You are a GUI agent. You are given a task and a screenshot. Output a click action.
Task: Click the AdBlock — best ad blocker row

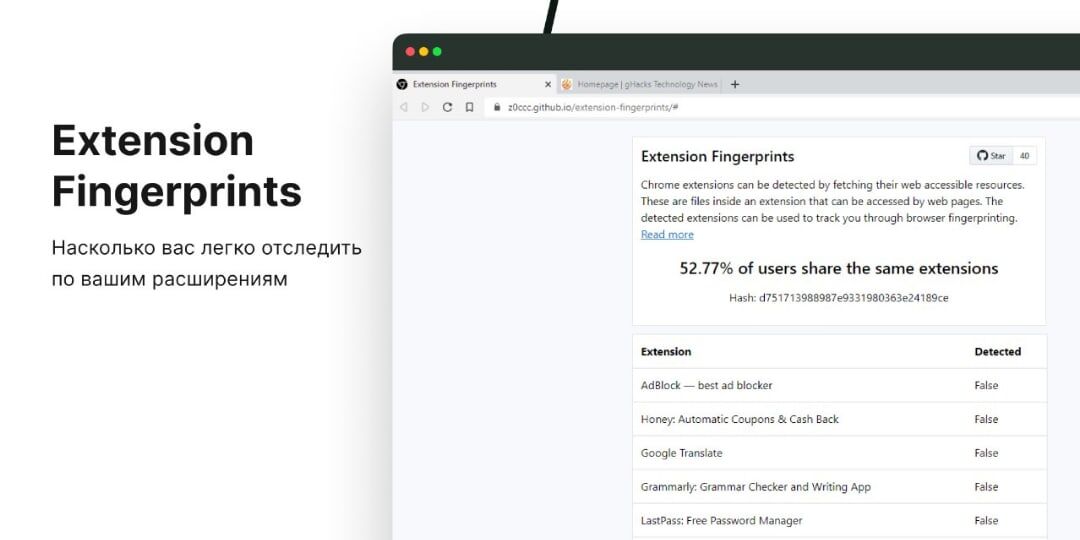[840, 386]
